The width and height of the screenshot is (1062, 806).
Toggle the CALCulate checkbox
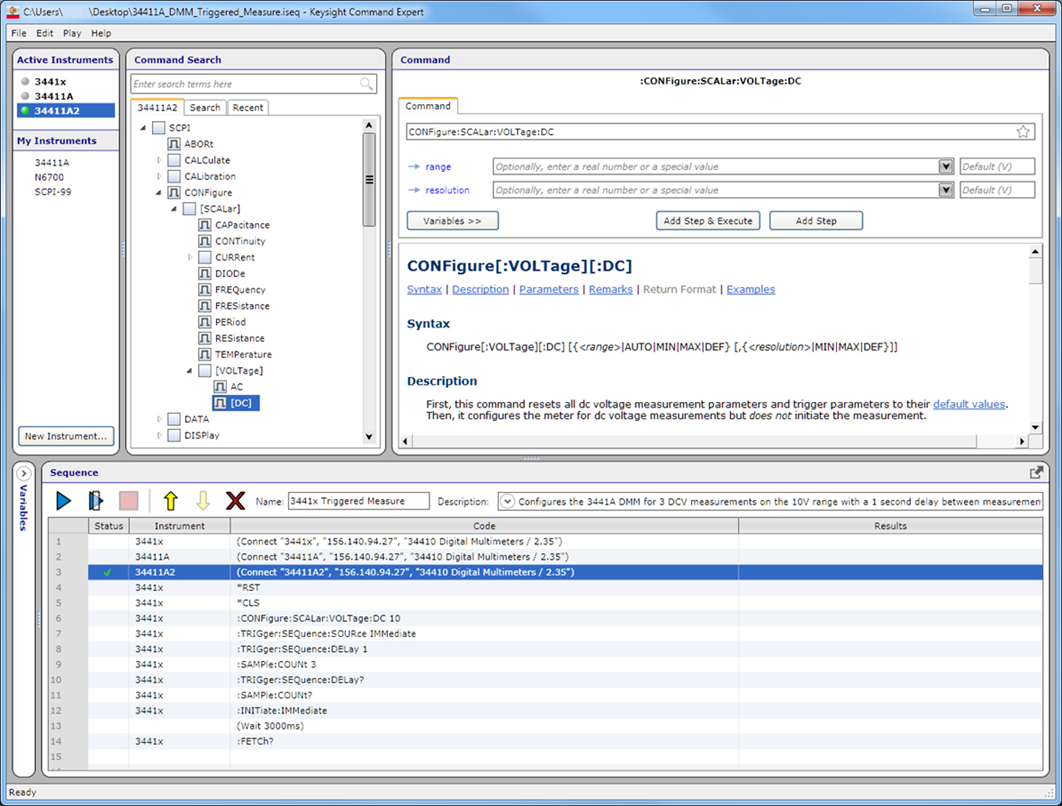174,161
